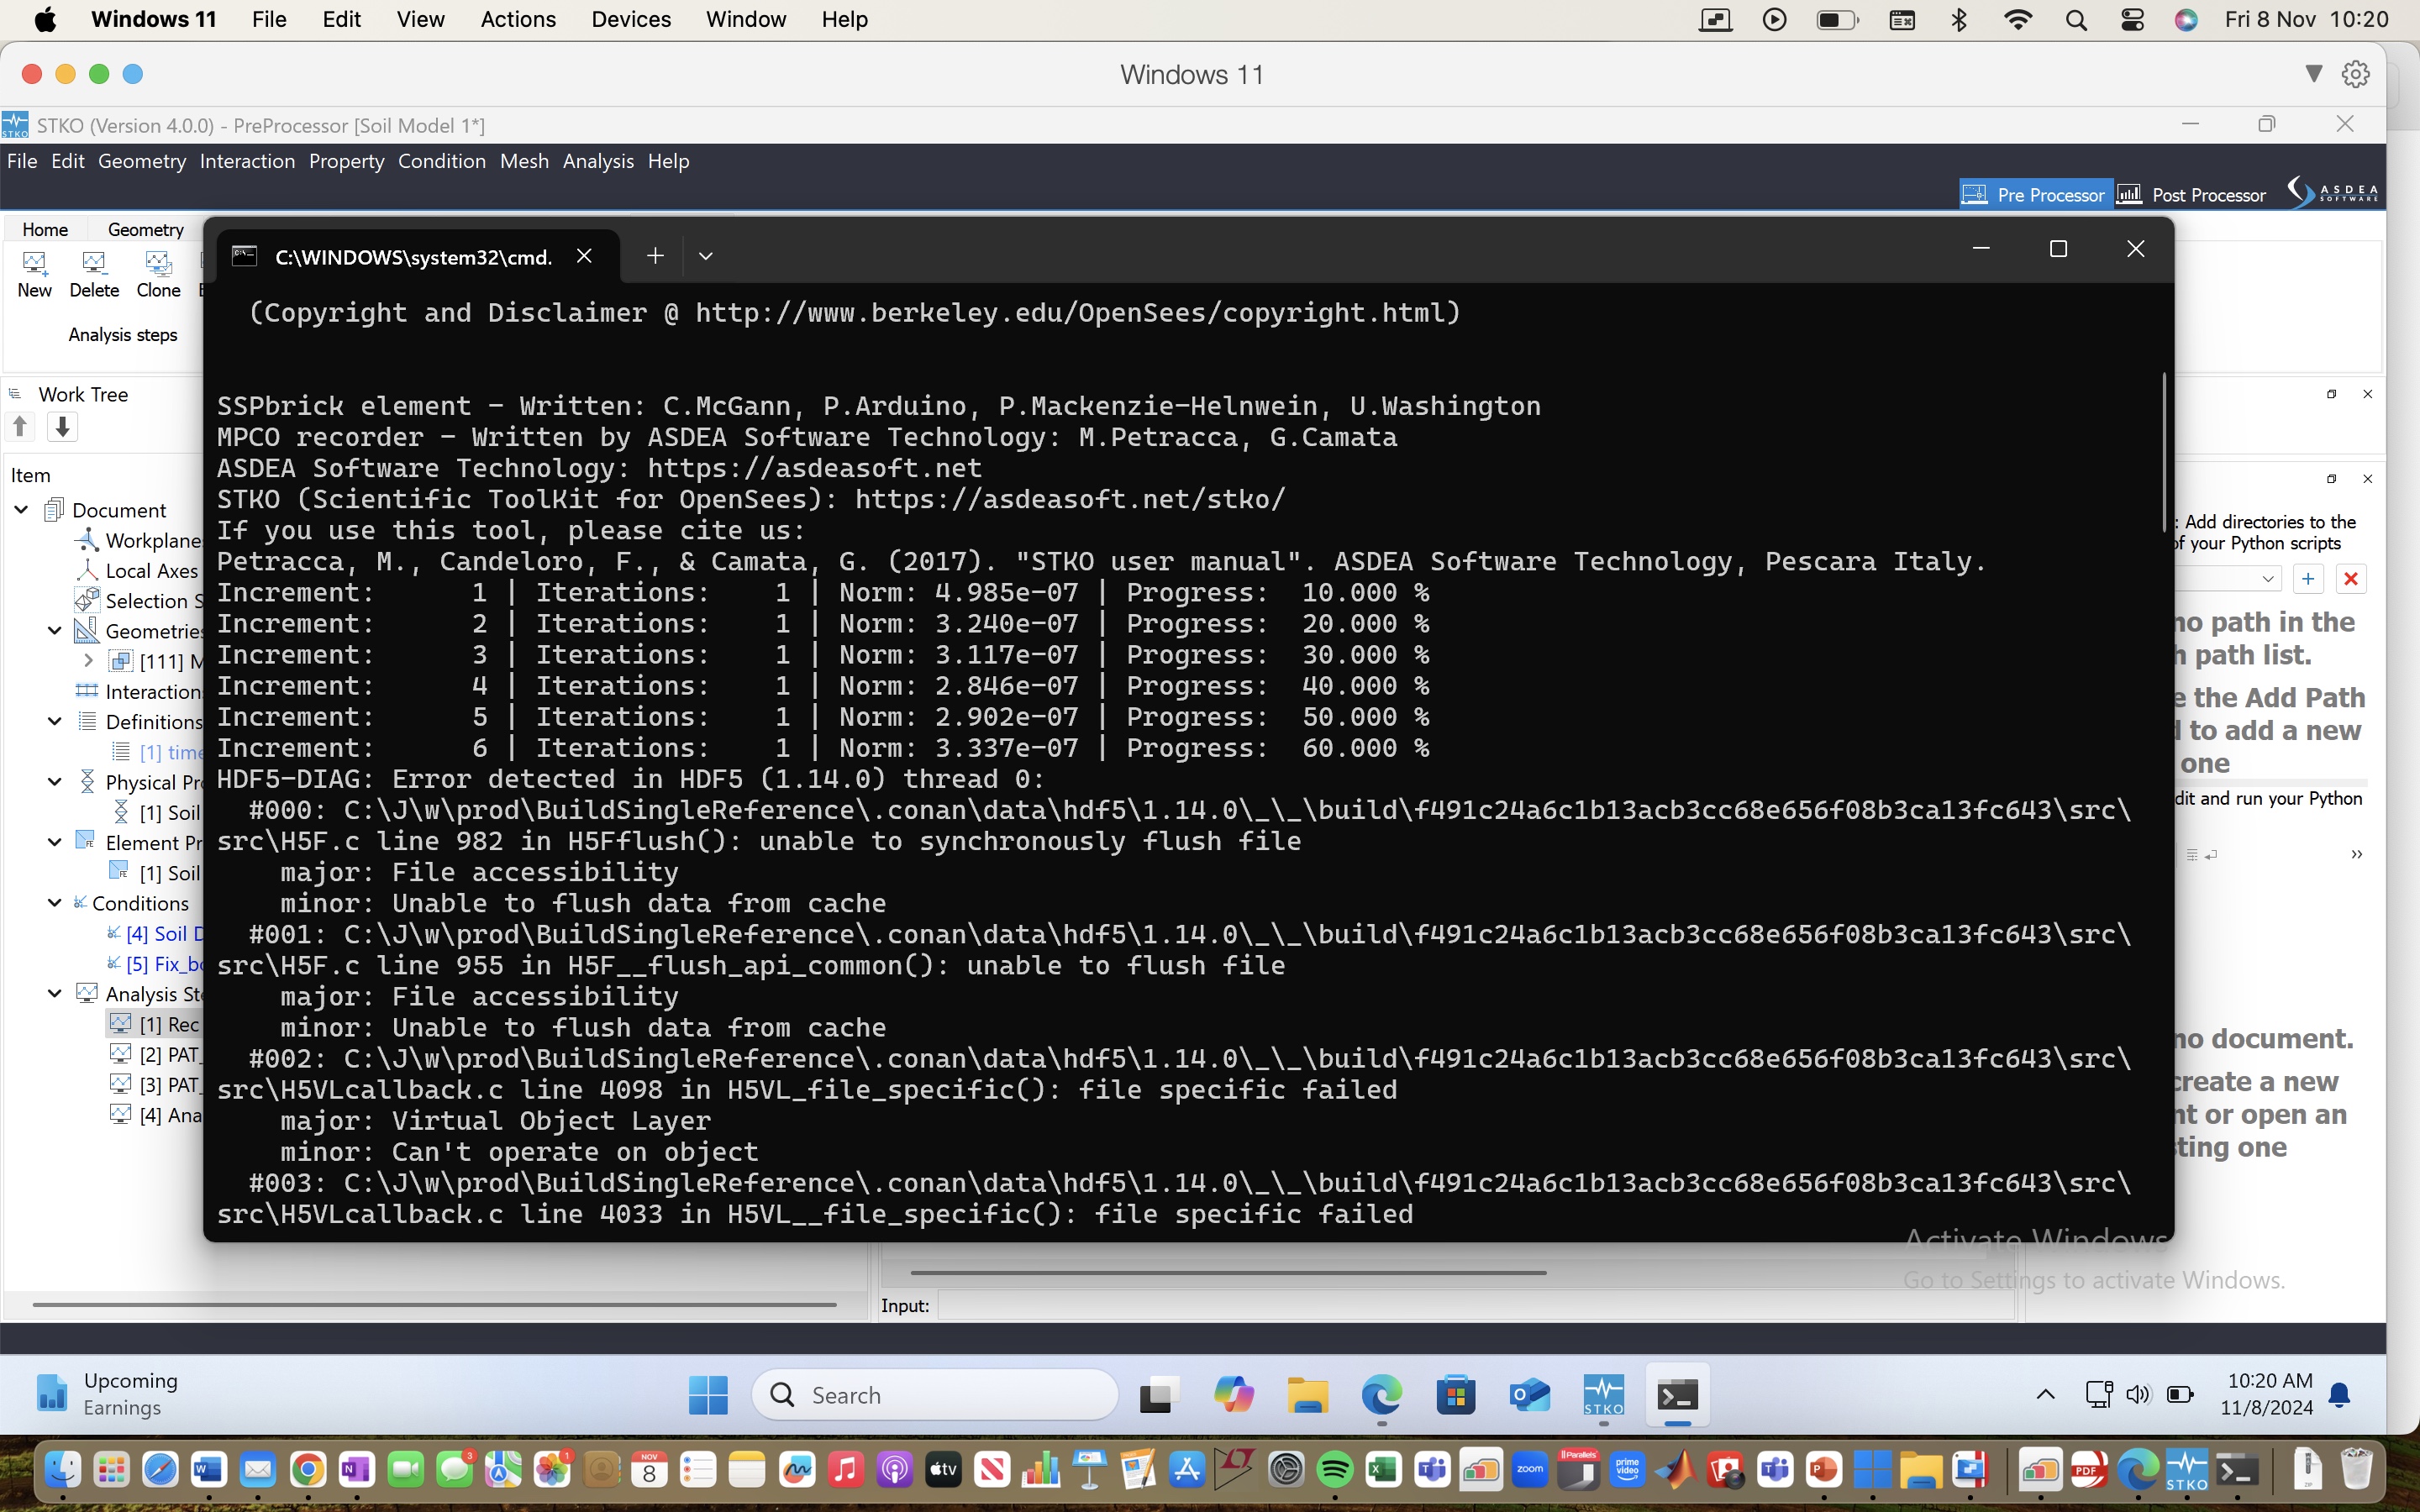Click the New analysis step icon
Screen dimensions: 2420x1512
point(34,273)
